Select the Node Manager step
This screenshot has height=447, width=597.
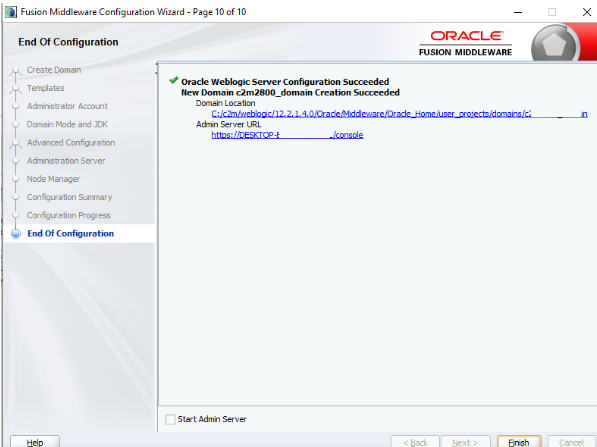coord(53,179)
